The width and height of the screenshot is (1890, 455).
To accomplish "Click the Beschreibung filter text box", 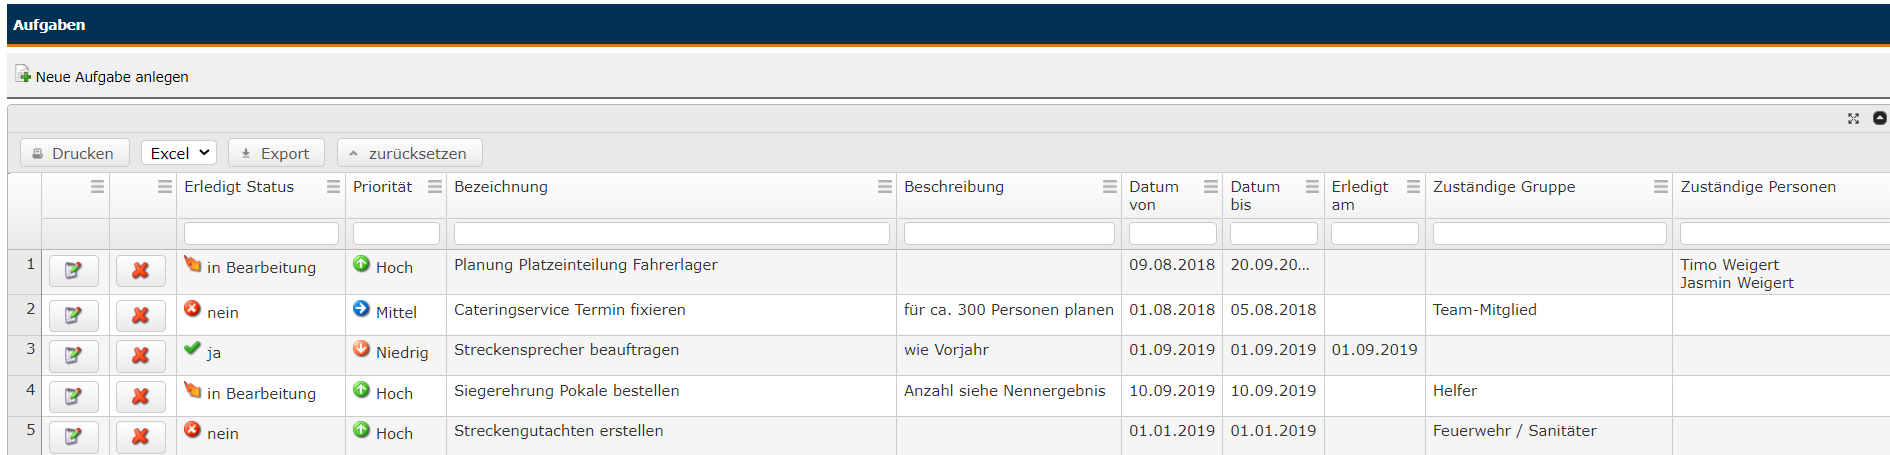I will coord(1008,233).
